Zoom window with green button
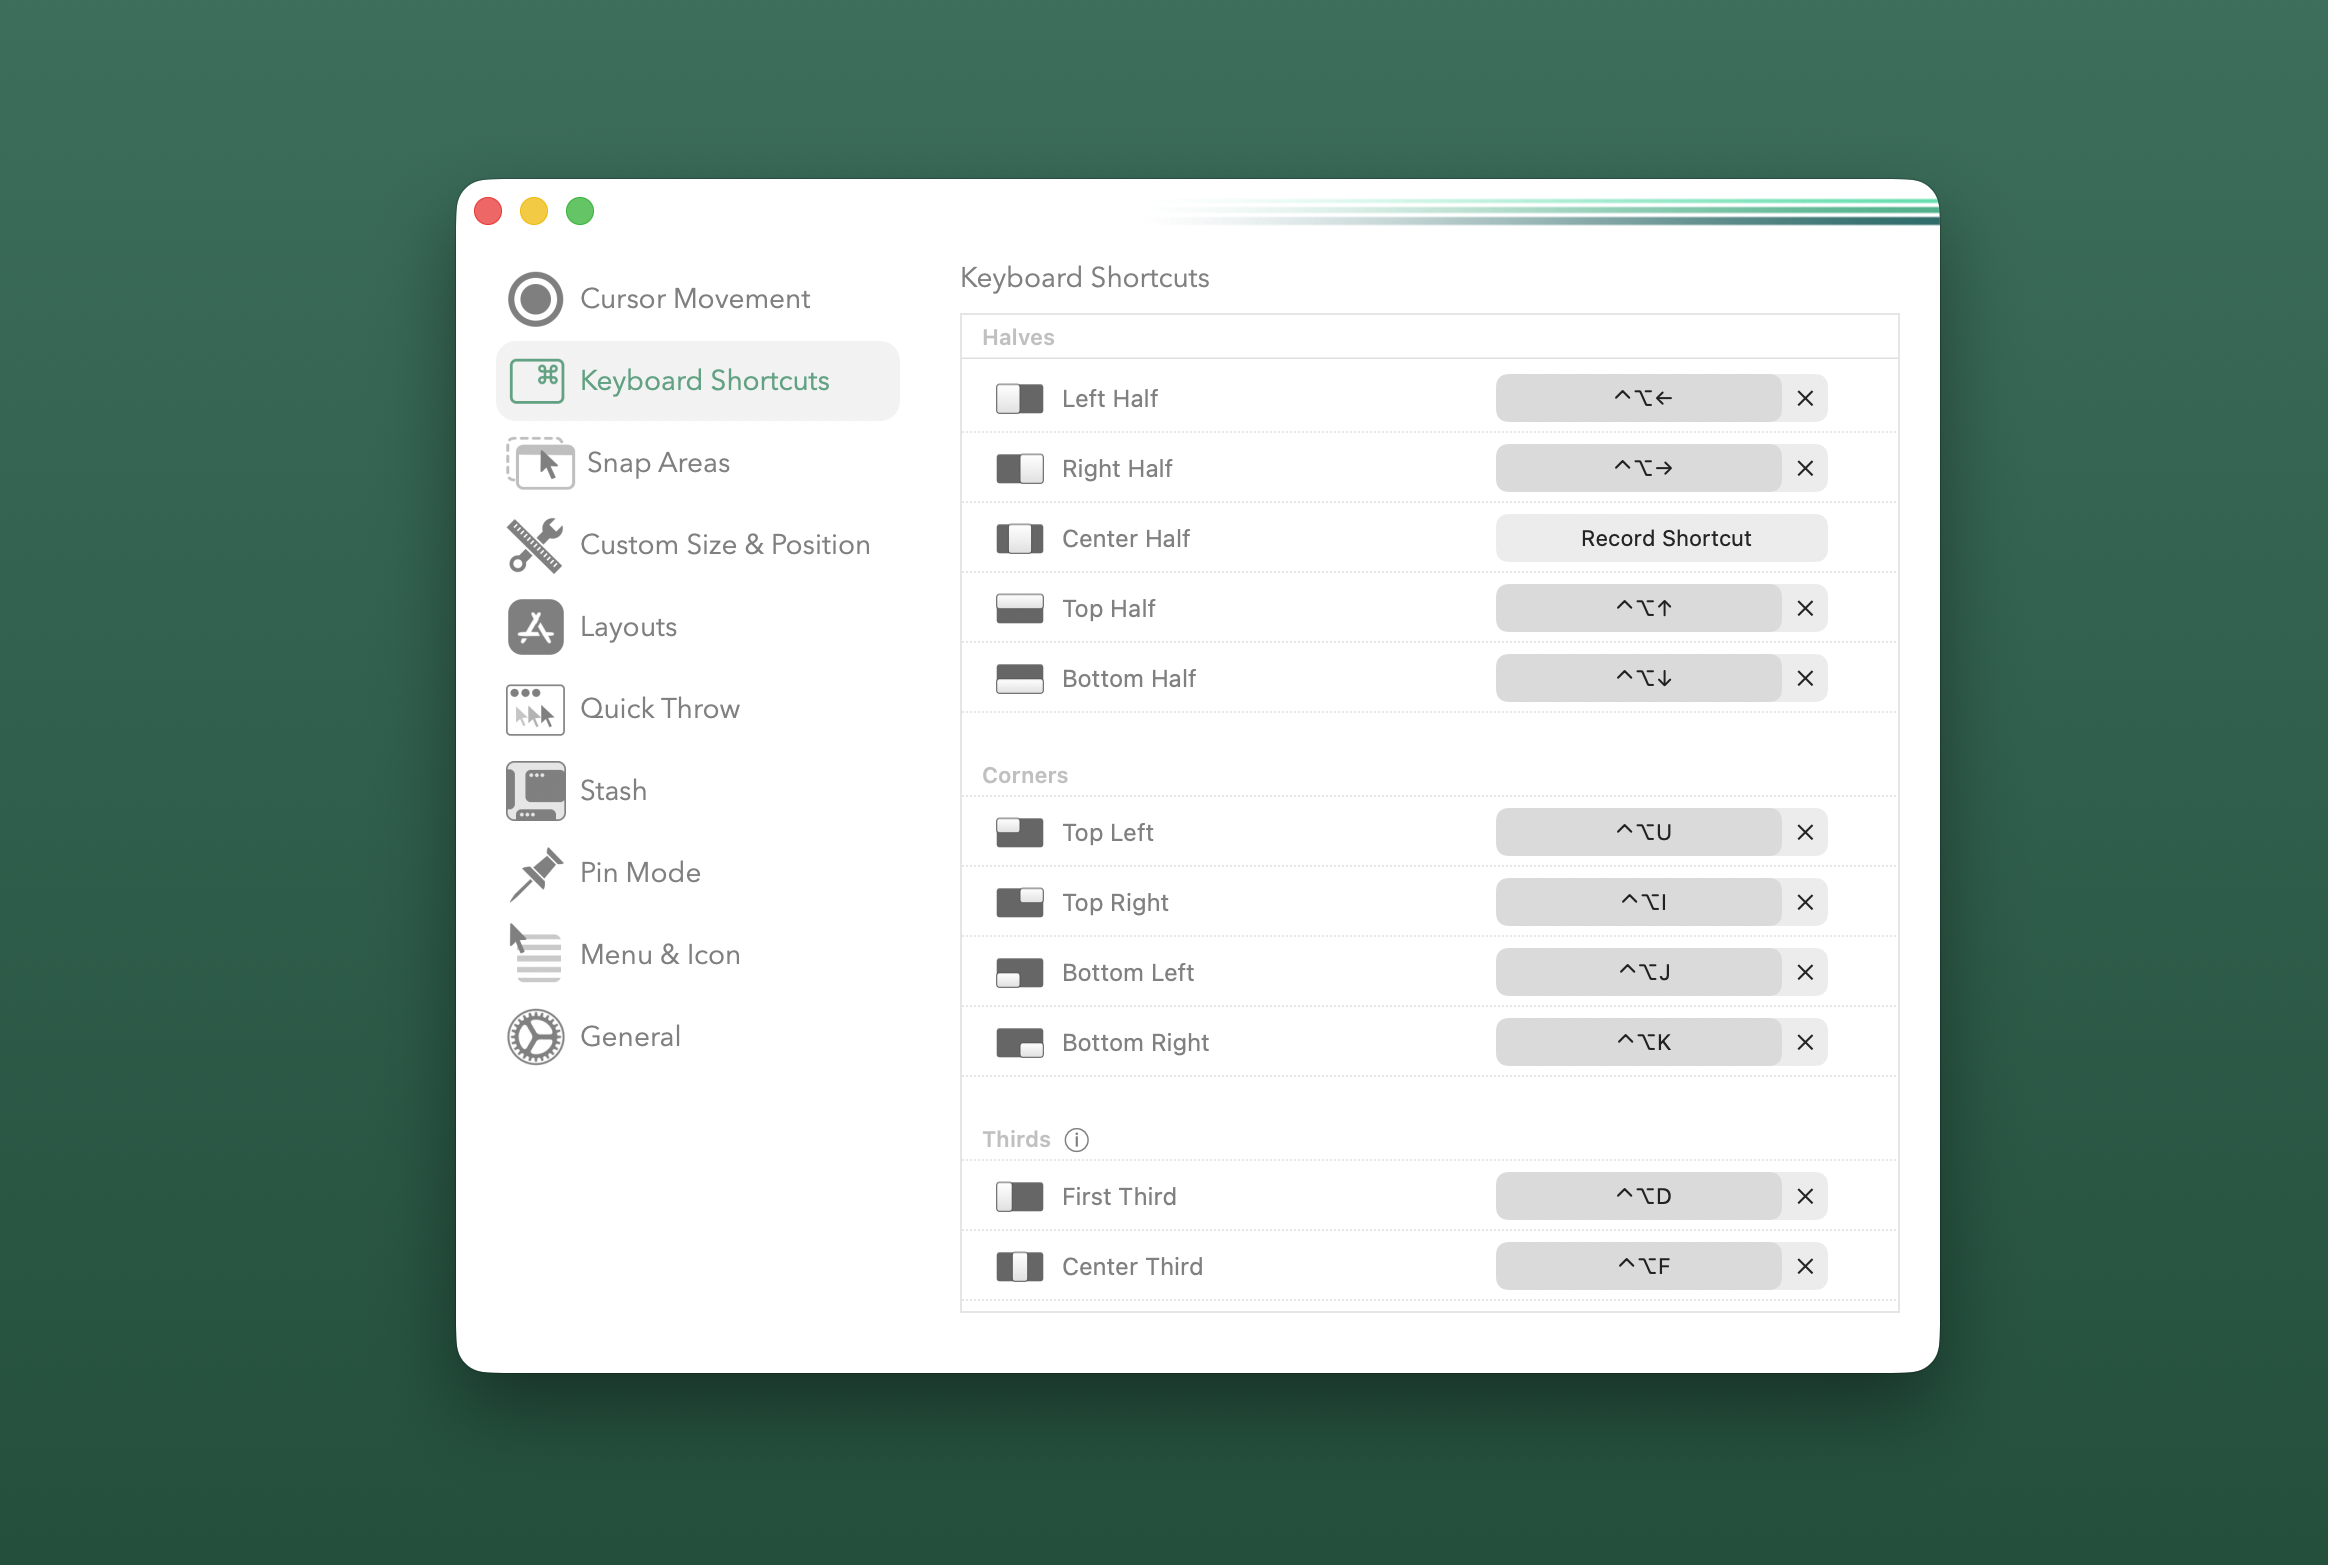This screenshot has width=2328, height=1565. (x=580, y=211)
